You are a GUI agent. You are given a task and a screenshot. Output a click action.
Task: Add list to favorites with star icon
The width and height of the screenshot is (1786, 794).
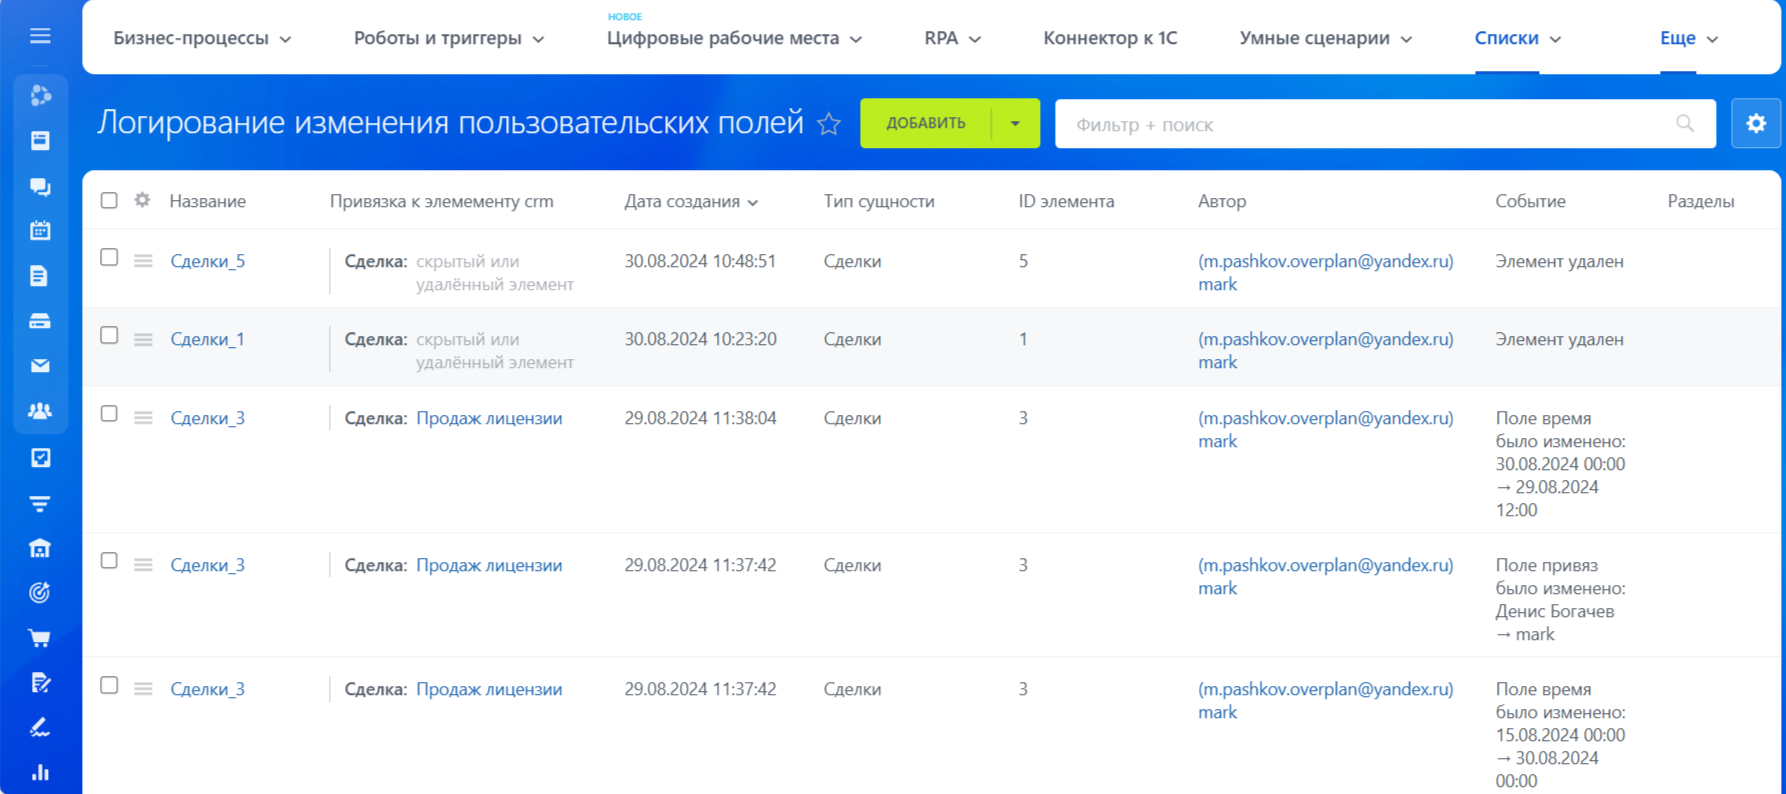pos(829,124)
